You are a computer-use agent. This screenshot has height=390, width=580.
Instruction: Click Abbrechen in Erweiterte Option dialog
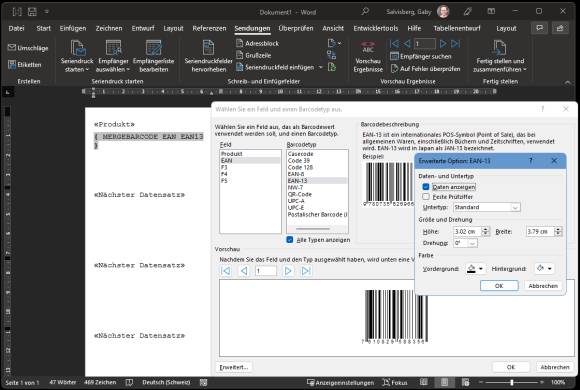pos(543,286)
